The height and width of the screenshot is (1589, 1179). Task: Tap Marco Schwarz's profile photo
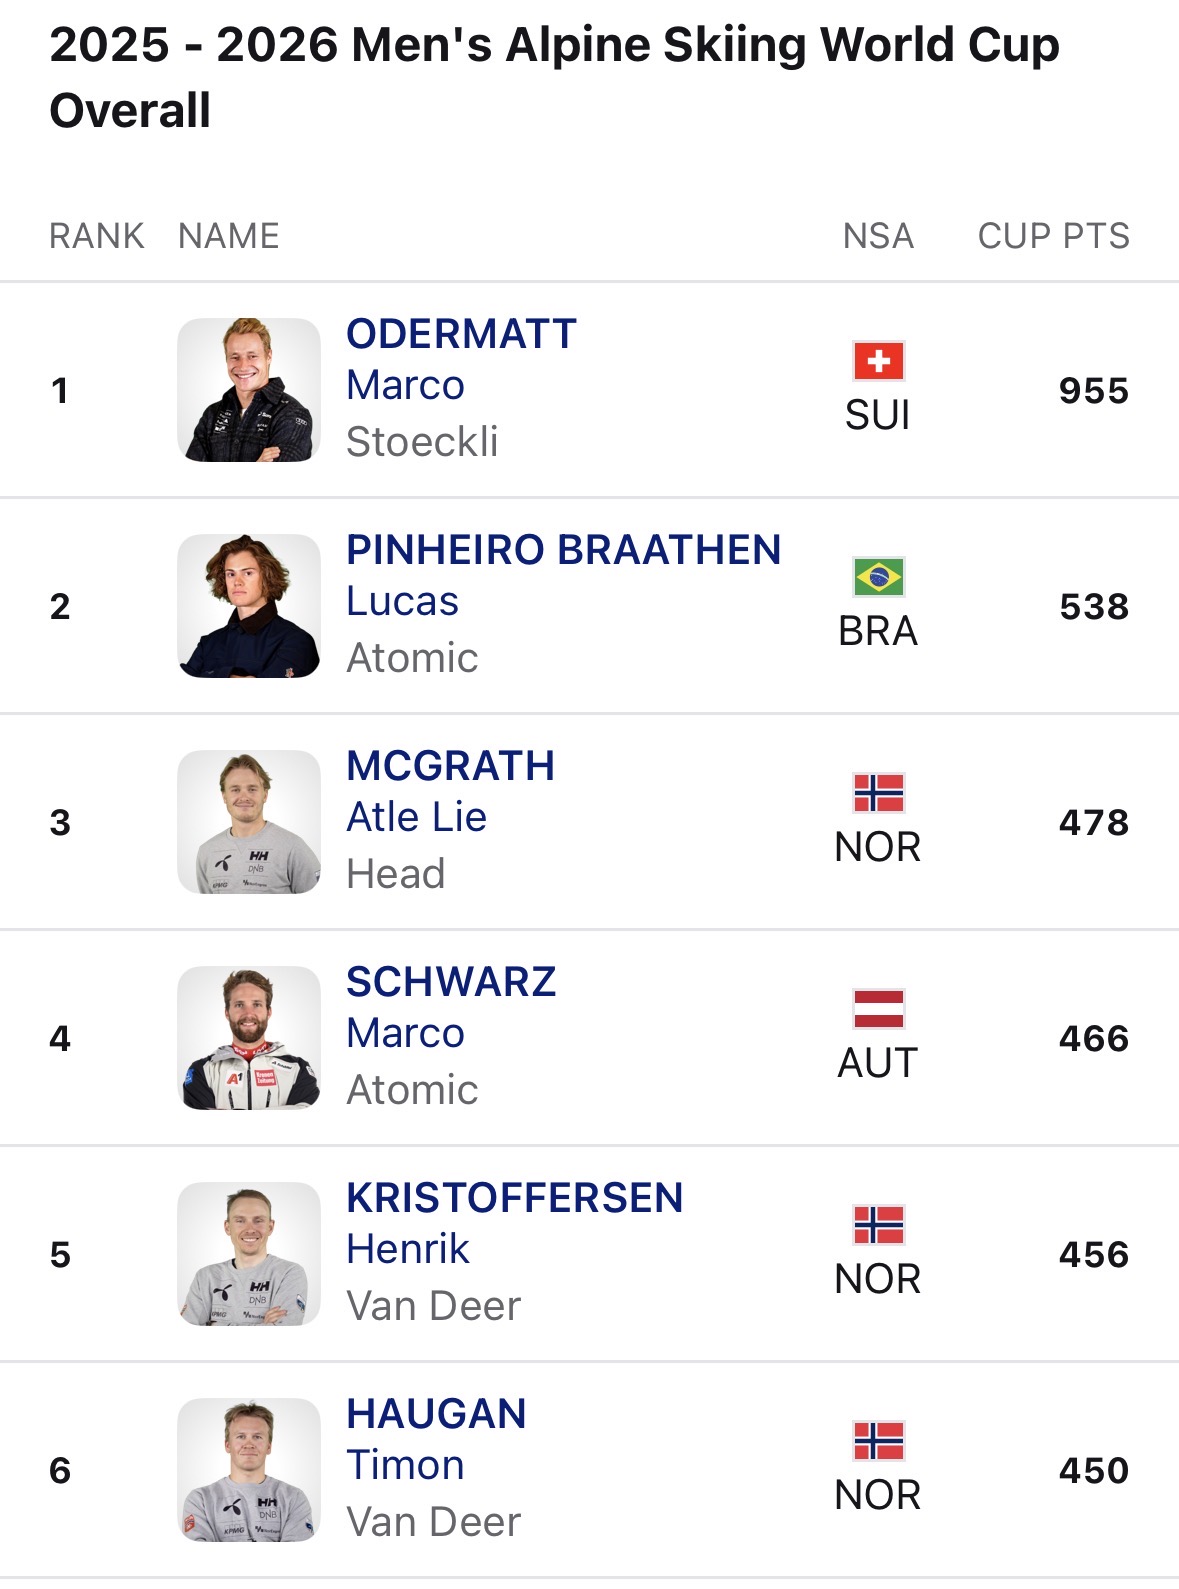[249, 1038]
